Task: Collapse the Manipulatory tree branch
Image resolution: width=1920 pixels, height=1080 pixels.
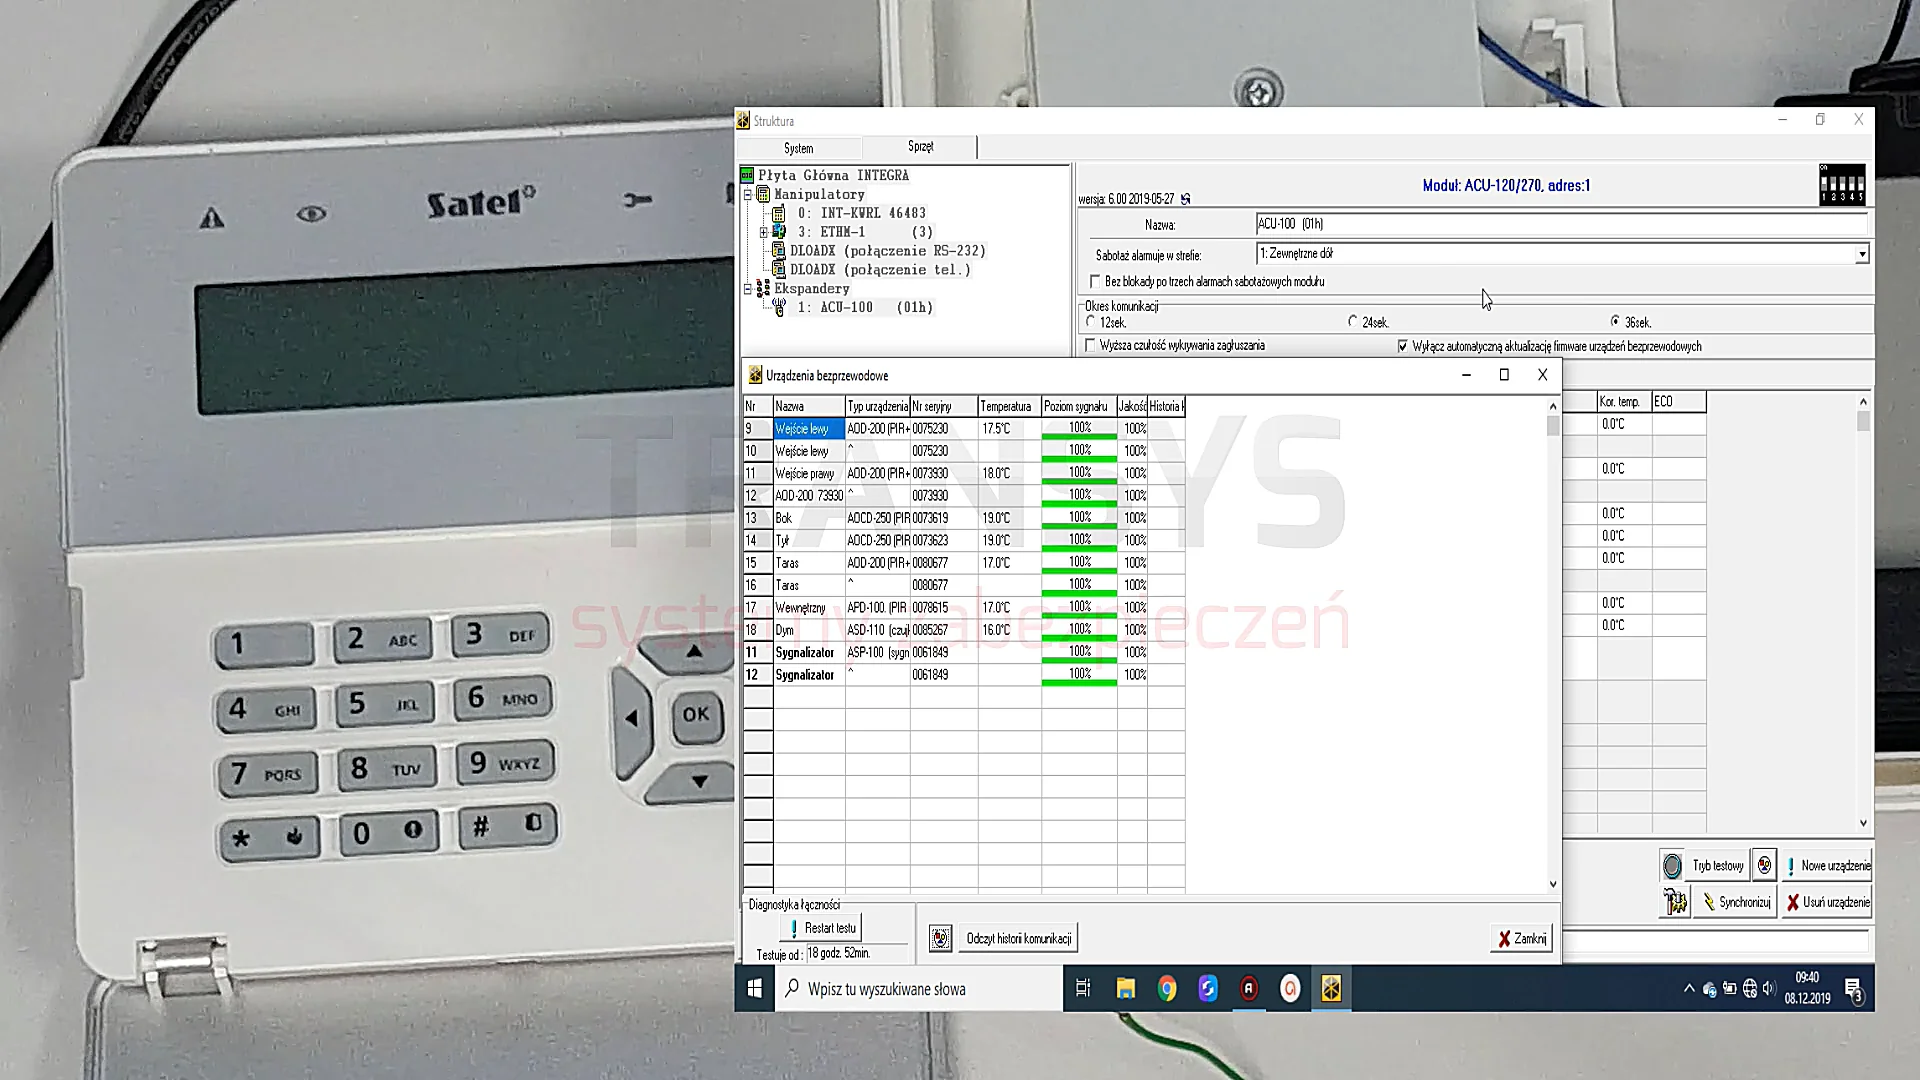Action: click(747, 194)
